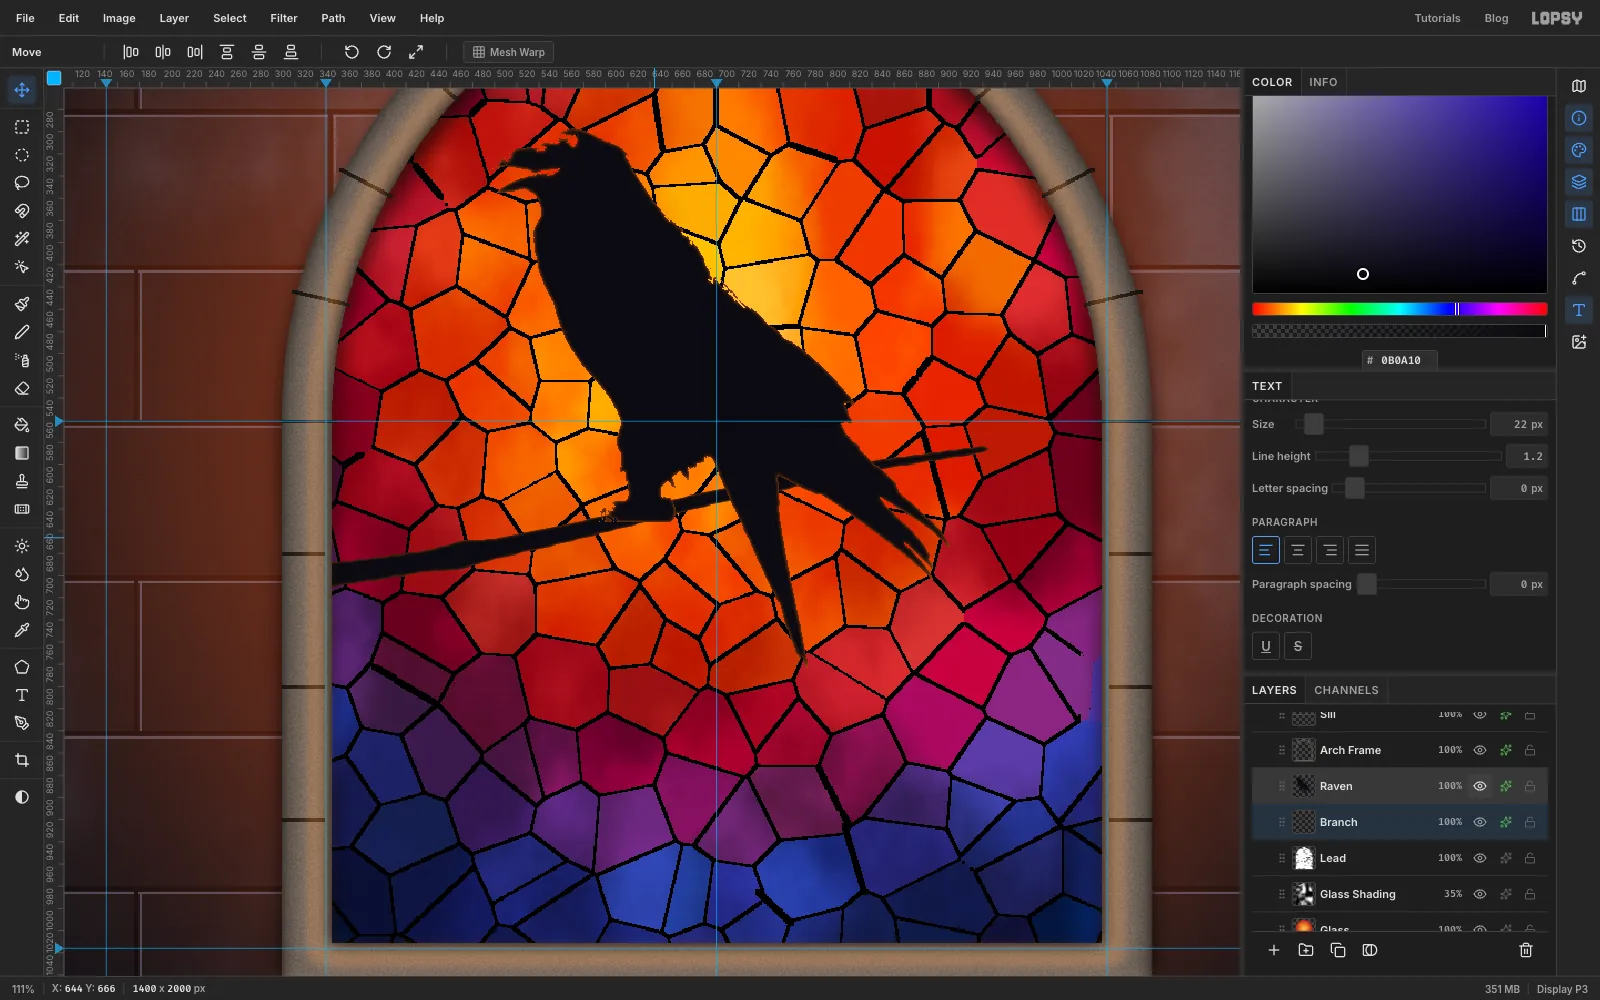This screenshot has width=1600, height=1000.
Task: Select the Brush tool
Action: pyautogui.click(x=22, y=304)
